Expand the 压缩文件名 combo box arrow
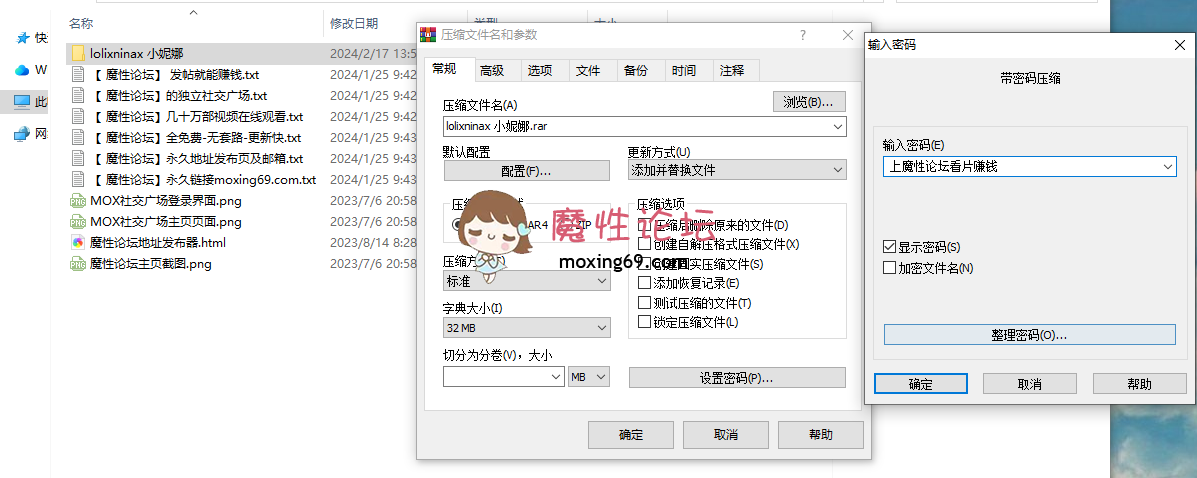This screenshot has height=478, width=1197. tap(838, 126)
